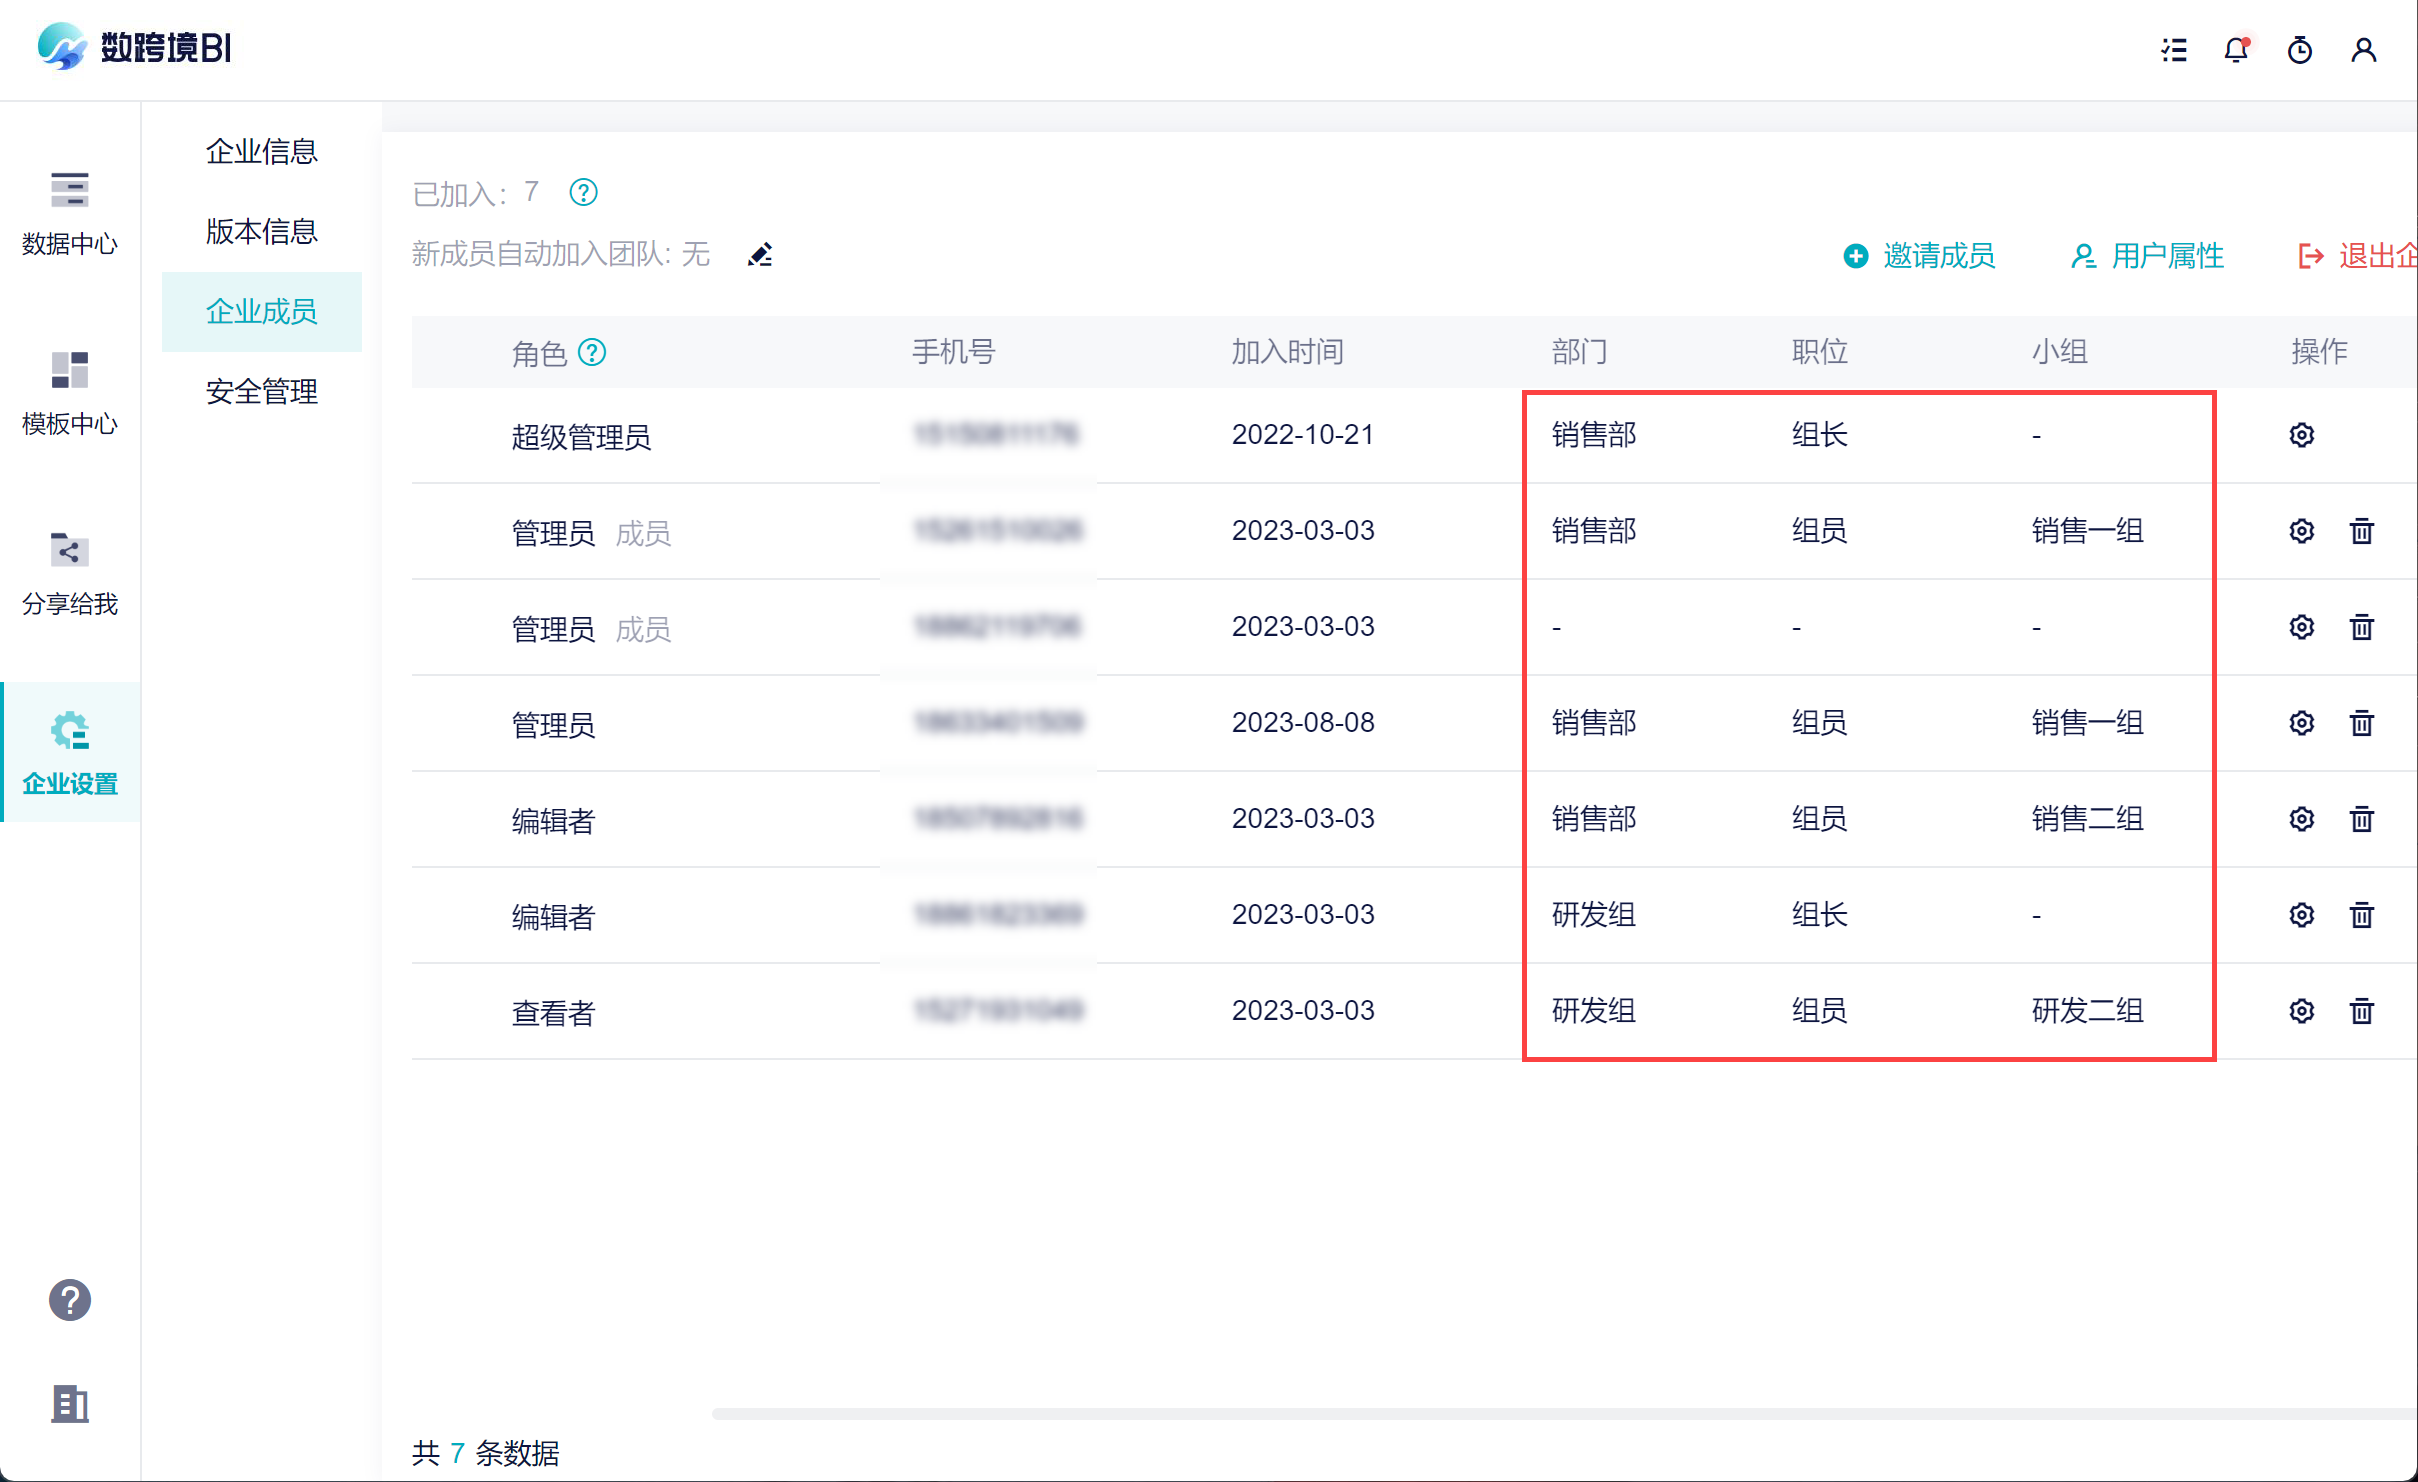Viewport: 2418px width, 1482px height.
Task: Open the task list icon in header
Action: click(2173, 50)
